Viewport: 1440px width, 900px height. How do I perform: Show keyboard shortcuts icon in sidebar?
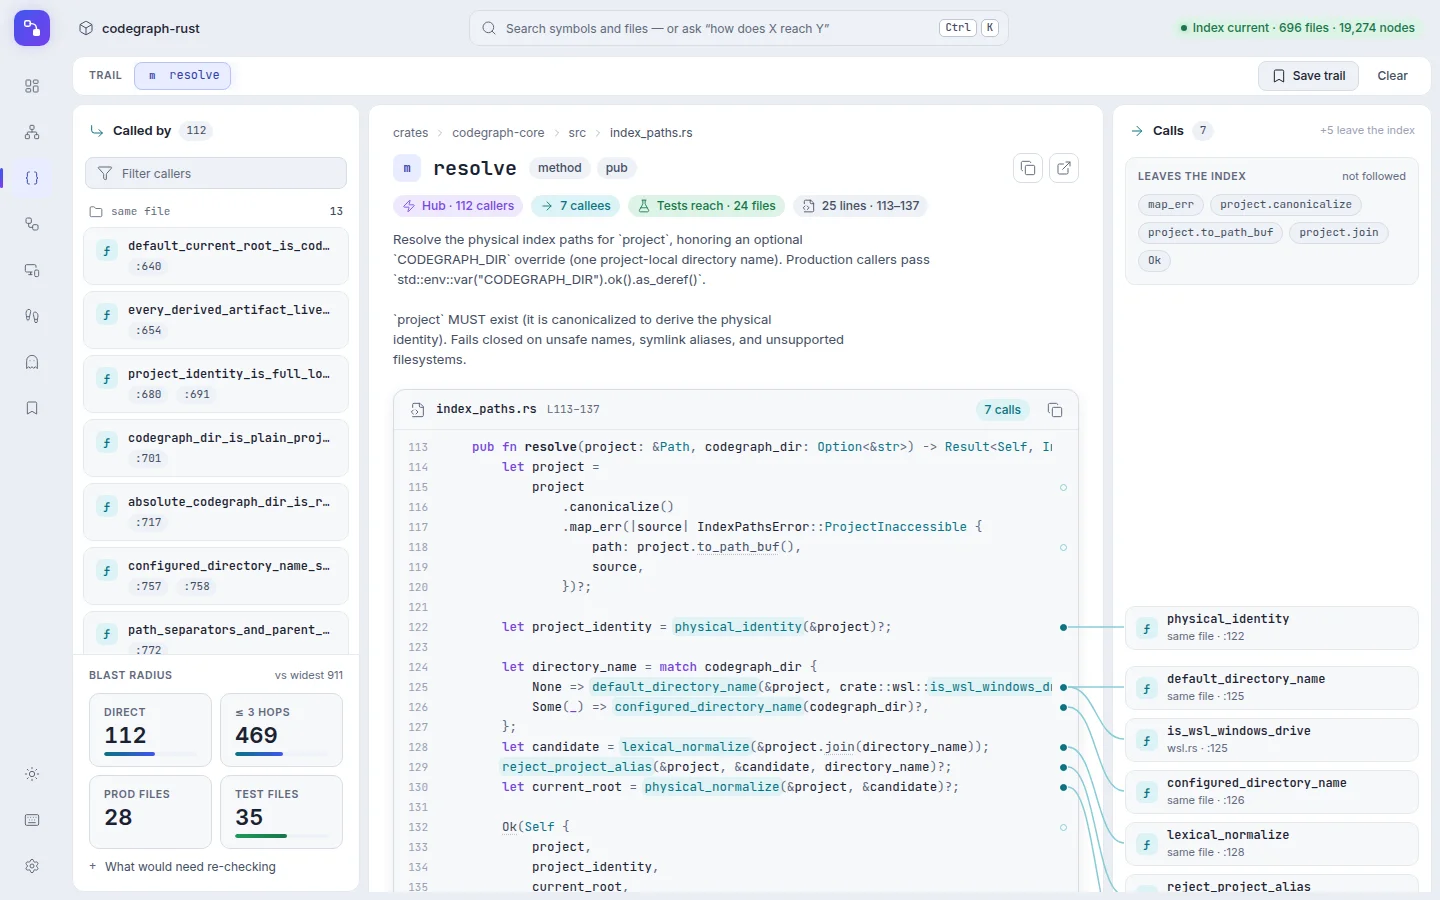[x=32, y=820]
